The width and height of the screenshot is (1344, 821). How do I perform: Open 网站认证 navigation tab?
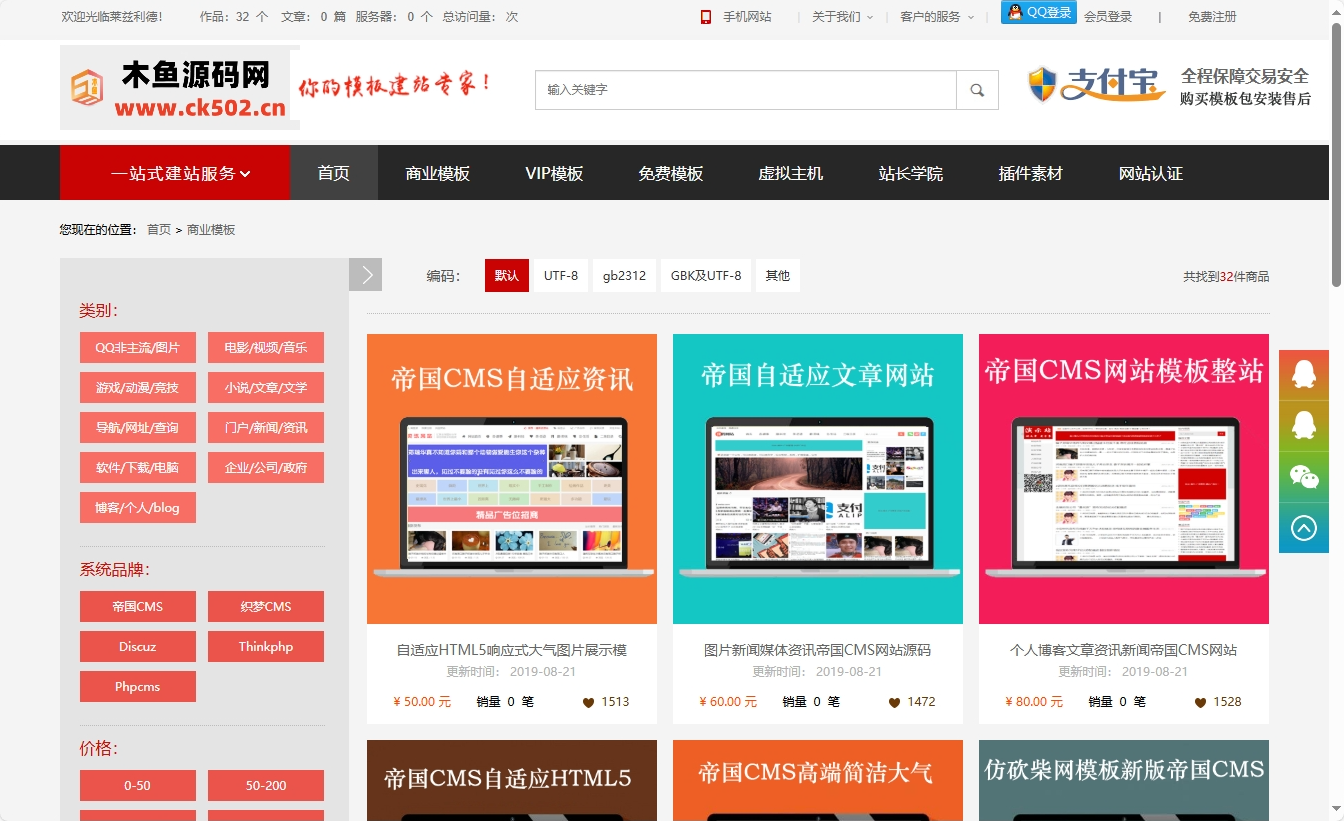pos(1151,173)
